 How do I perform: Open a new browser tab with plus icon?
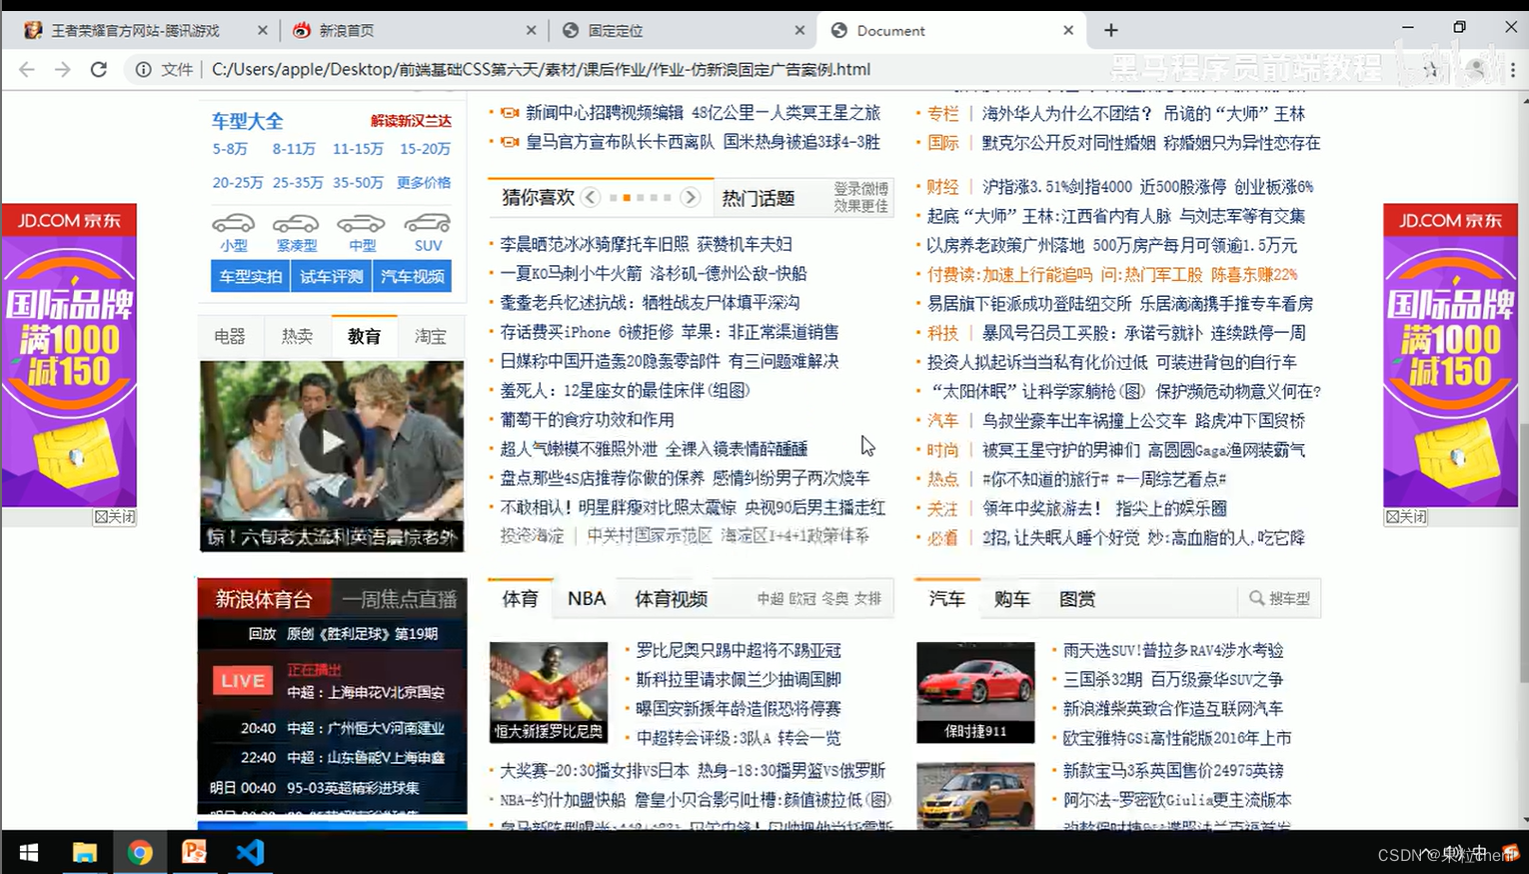[x=1111, y=30]
